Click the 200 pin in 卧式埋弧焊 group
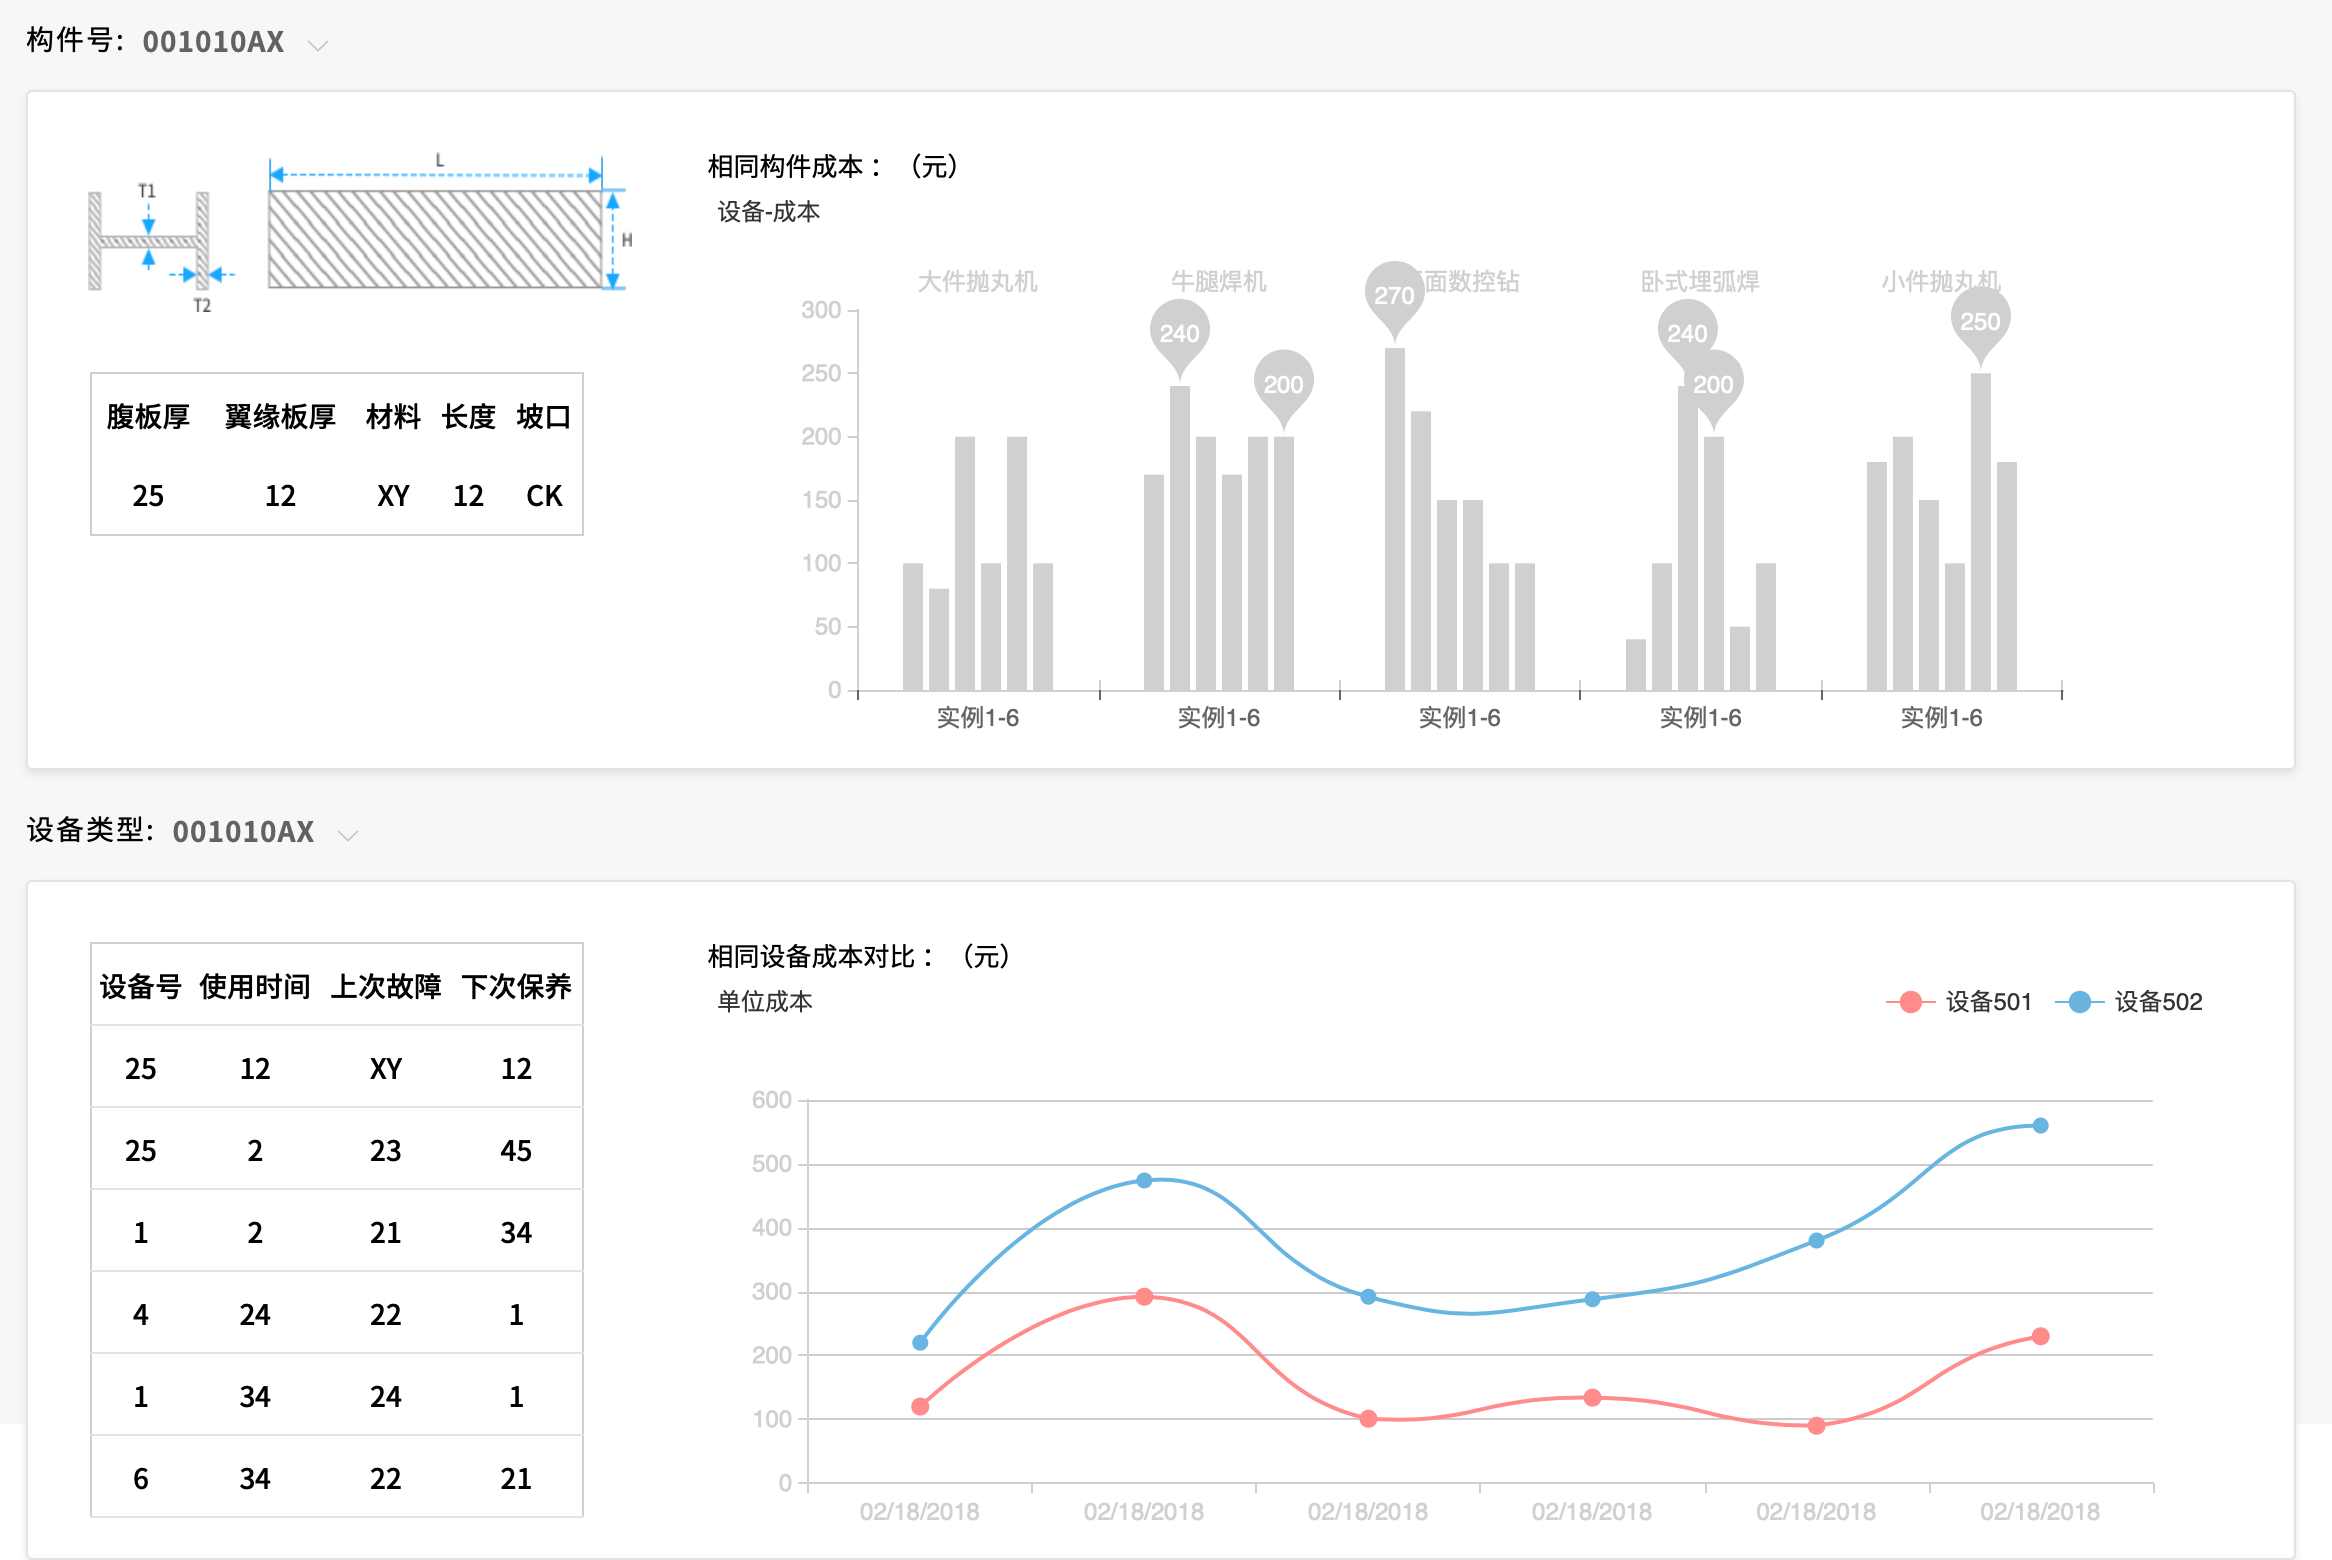Viewport: 2332px width, 1560px height. [1714, 383]
